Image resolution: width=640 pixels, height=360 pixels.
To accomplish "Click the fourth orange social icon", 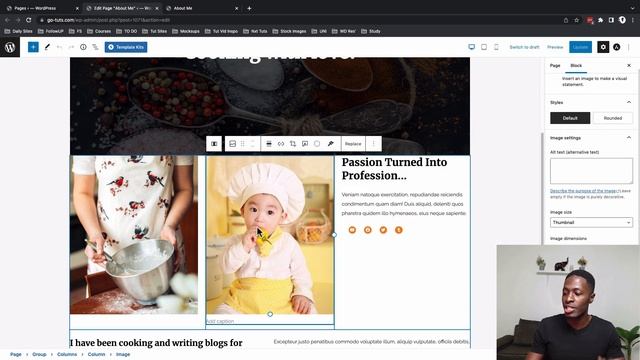I will [399, 230].
